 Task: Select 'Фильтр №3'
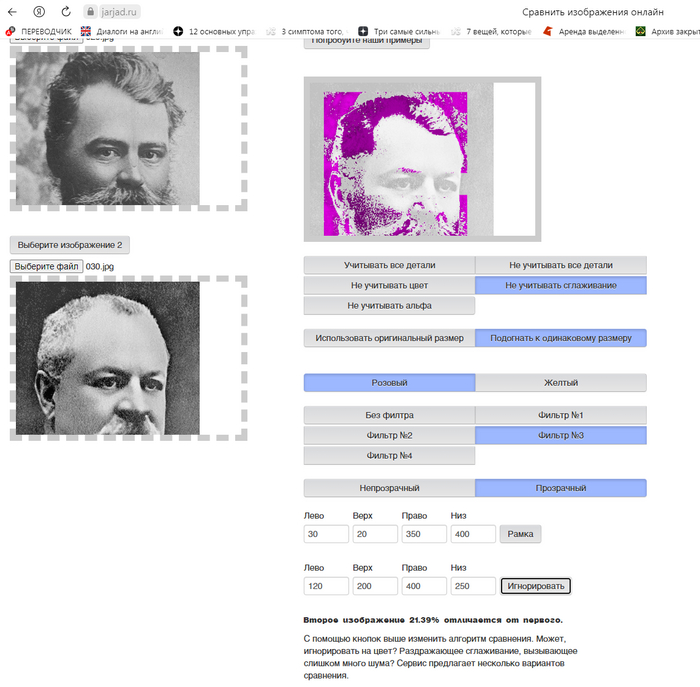(561, 435)
